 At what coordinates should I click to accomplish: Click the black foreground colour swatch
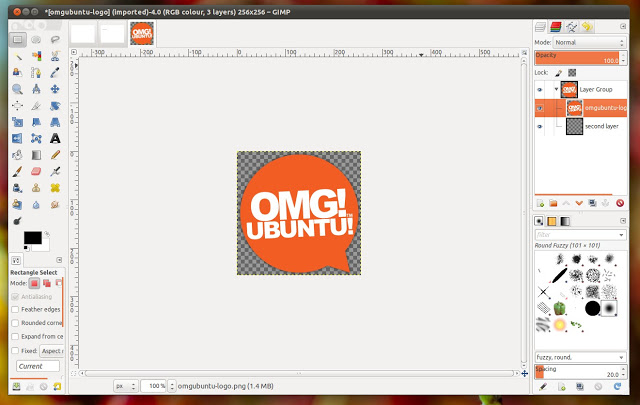coord(32,238)
